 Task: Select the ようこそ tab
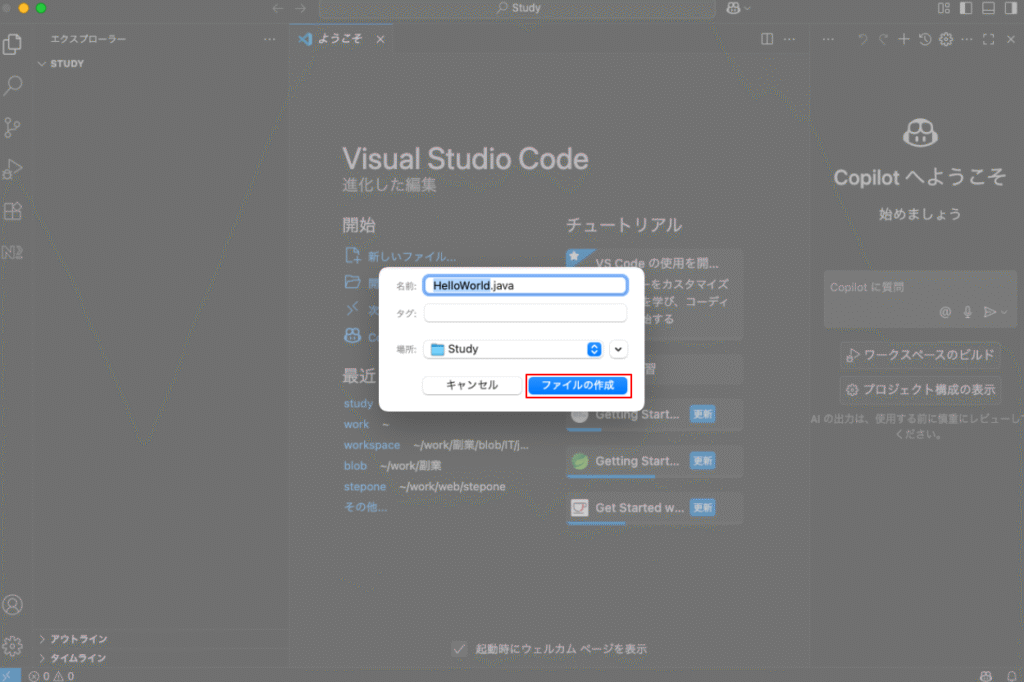pyautogui.click(x=340, y=39)
